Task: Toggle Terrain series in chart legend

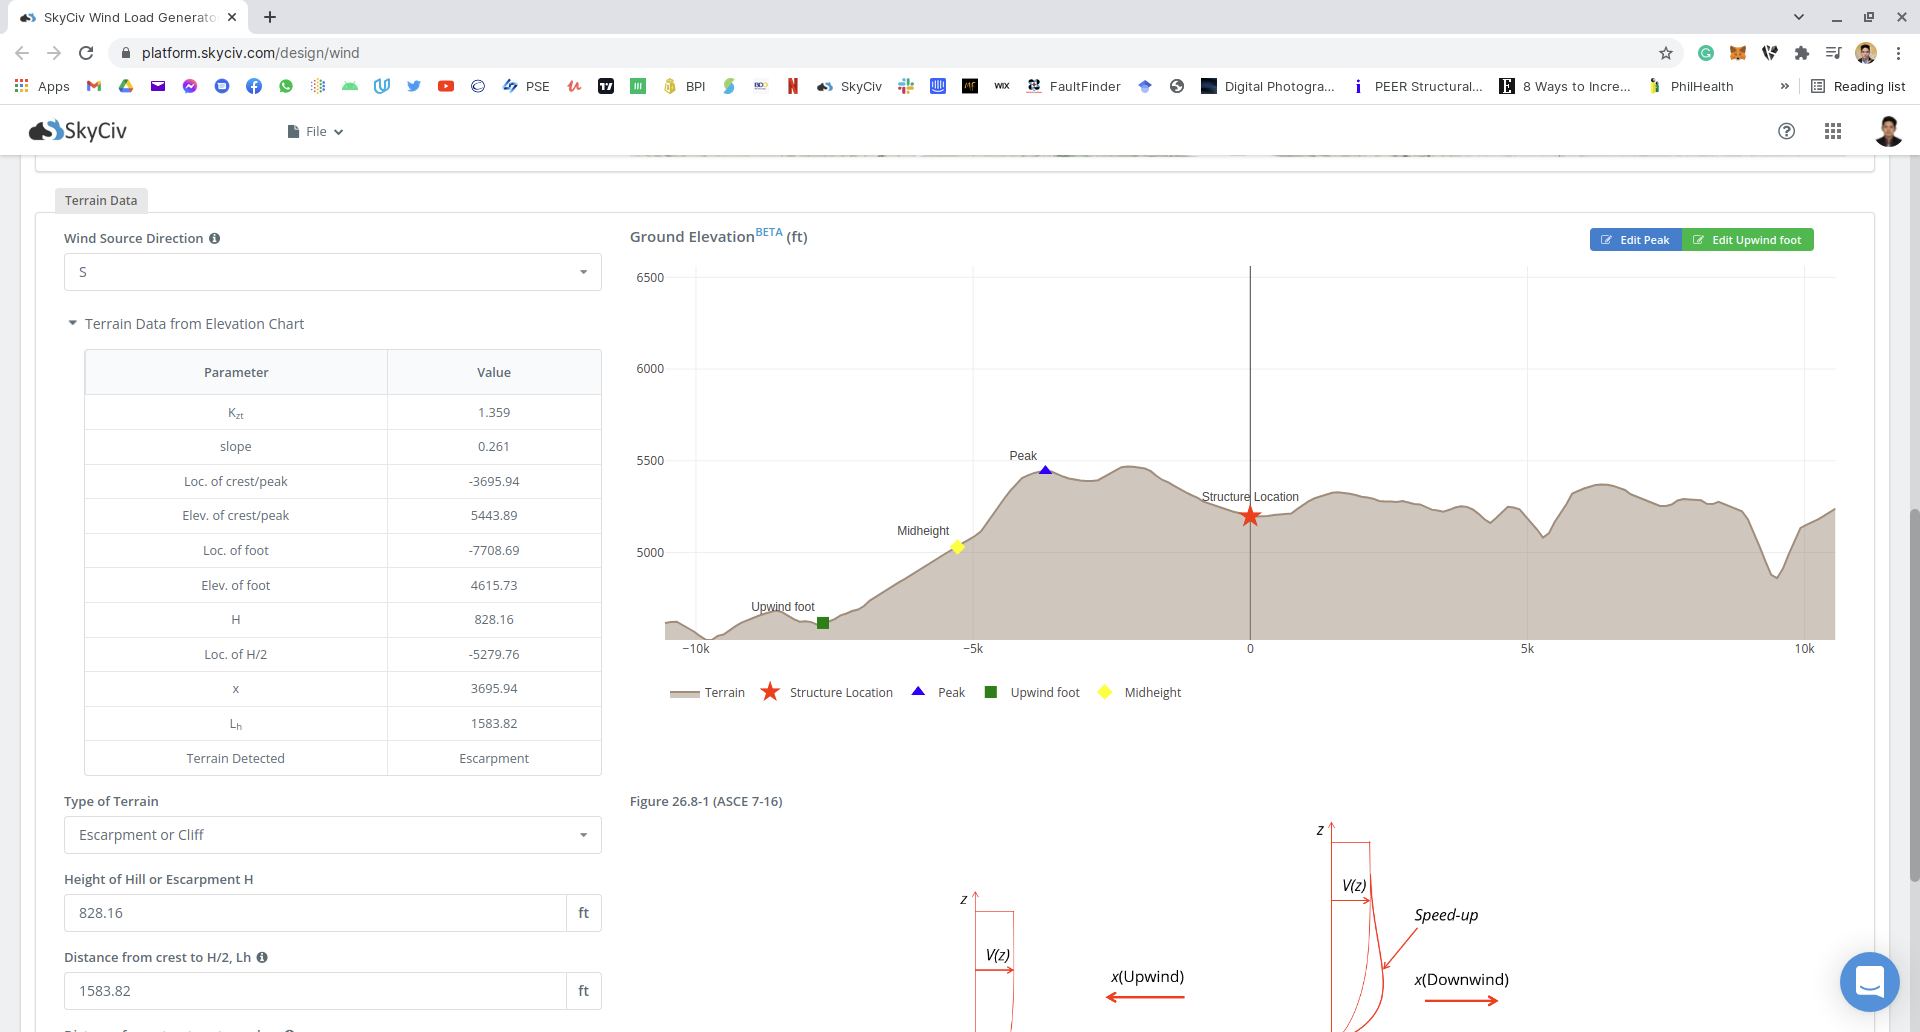Action: 708,693
